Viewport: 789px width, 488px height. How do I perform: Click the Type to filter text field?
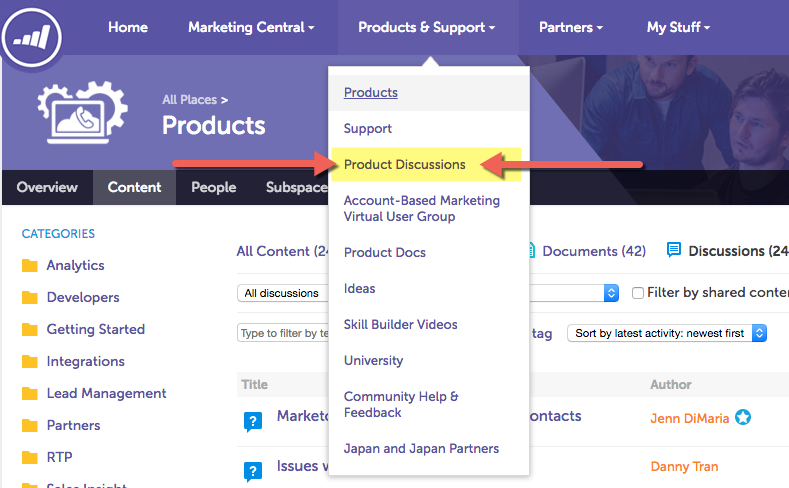point(283,333)
